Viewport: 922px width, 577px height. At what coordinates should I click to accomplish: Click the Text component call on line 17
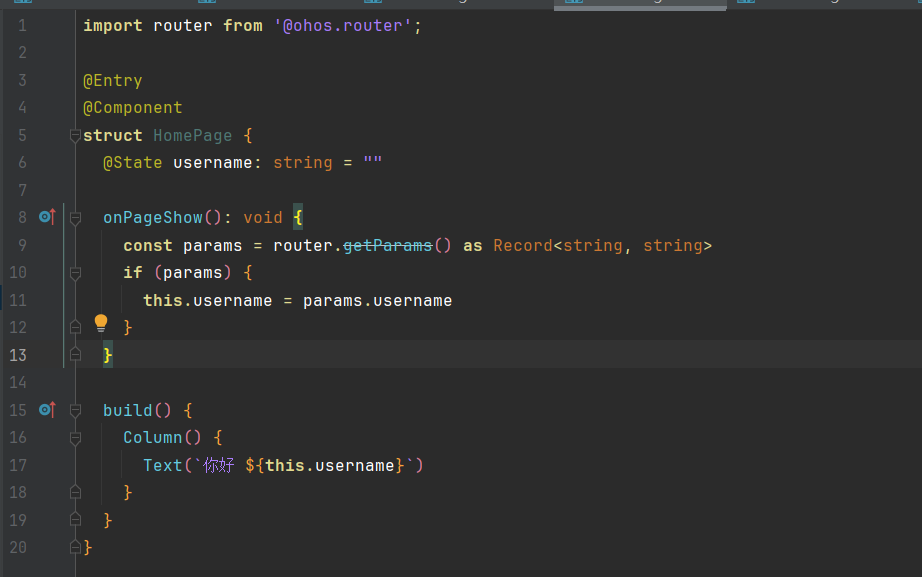pyautogui.click(x=163, y=465)
